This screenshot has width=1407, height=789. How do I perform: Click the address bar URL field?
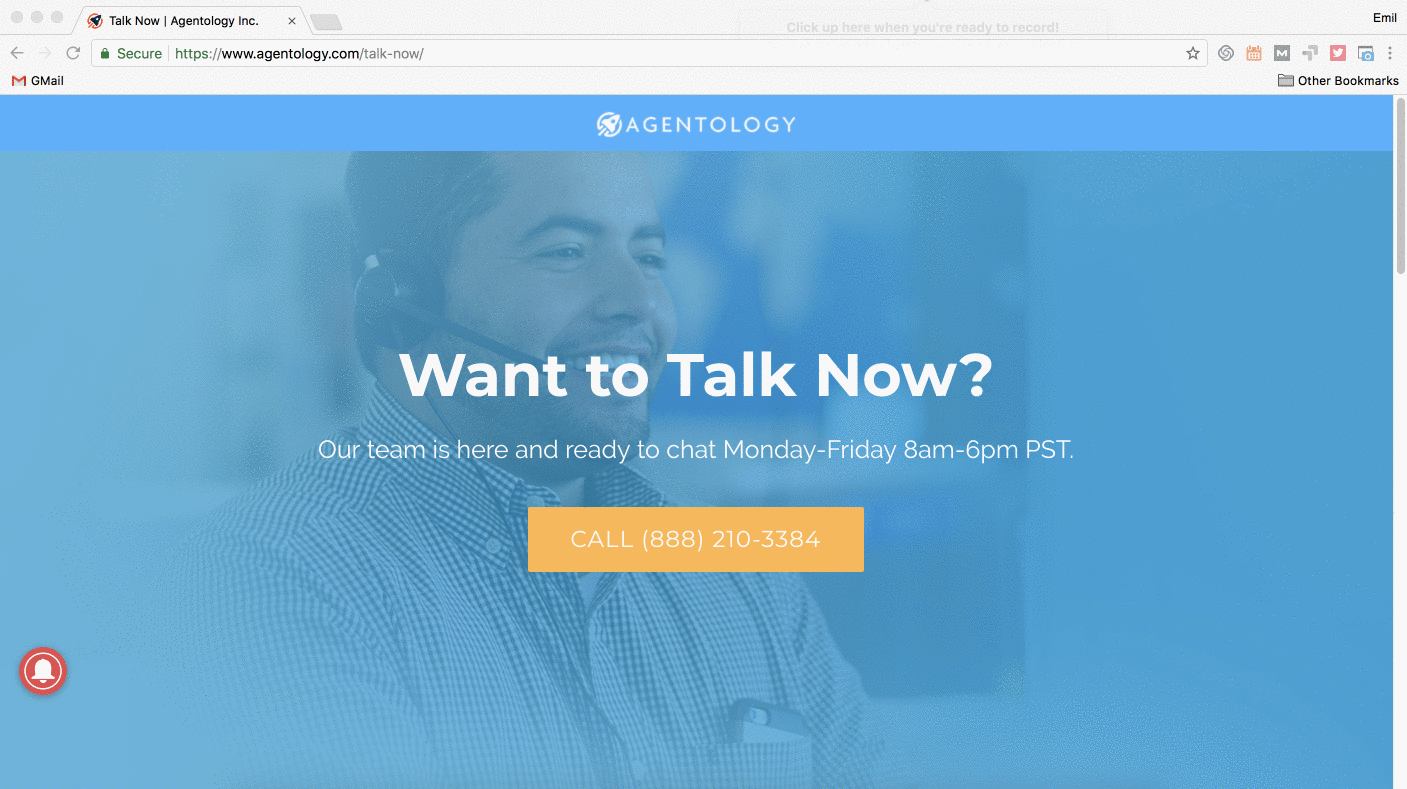640,54
